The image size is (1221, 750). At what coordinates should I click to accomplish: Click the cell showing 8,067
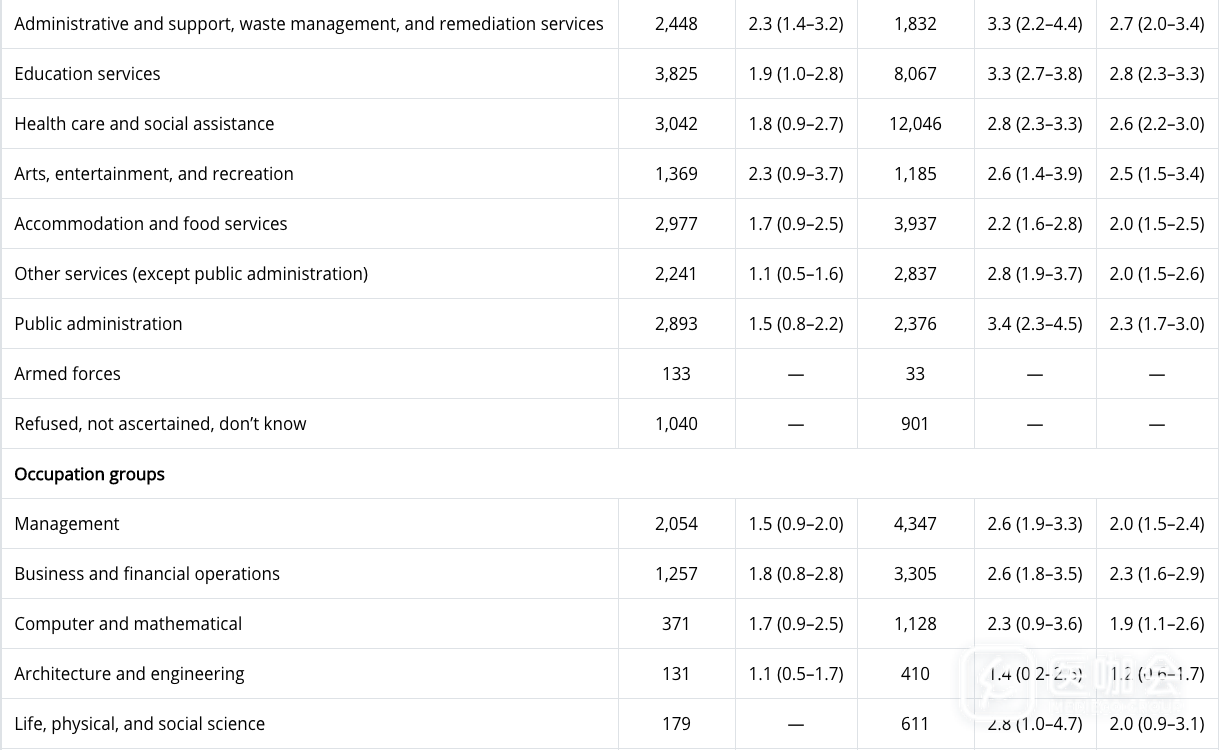(915, 74)
